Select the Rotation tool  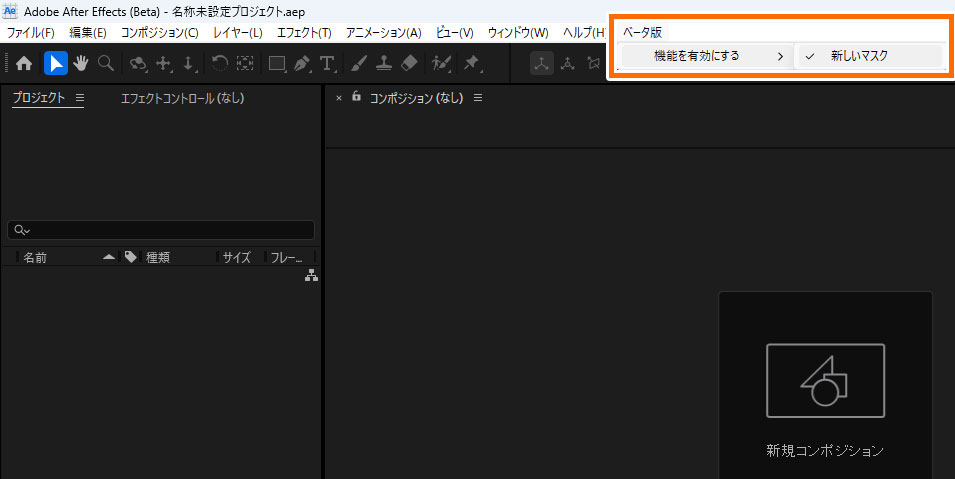pyautogui.click(x=219, y=64)
